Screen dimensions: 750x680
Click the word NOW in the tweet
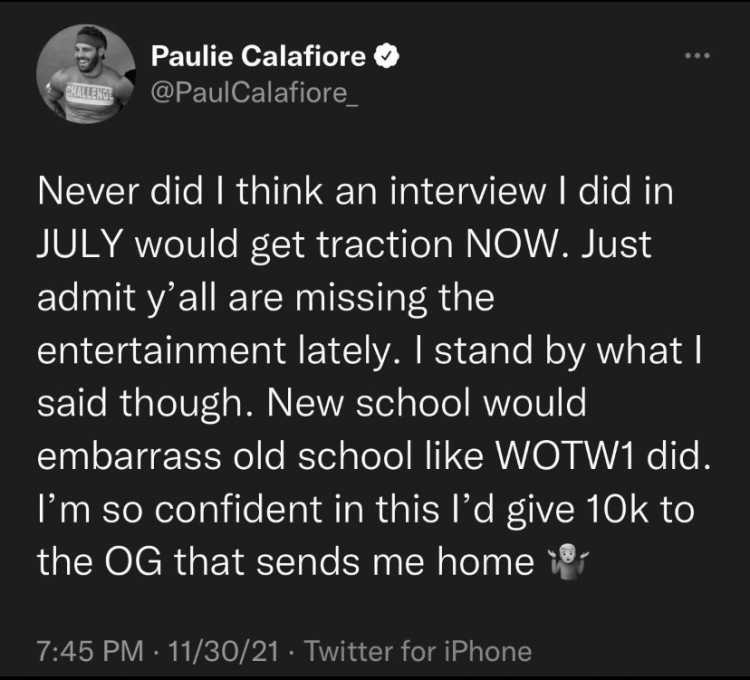512,244
